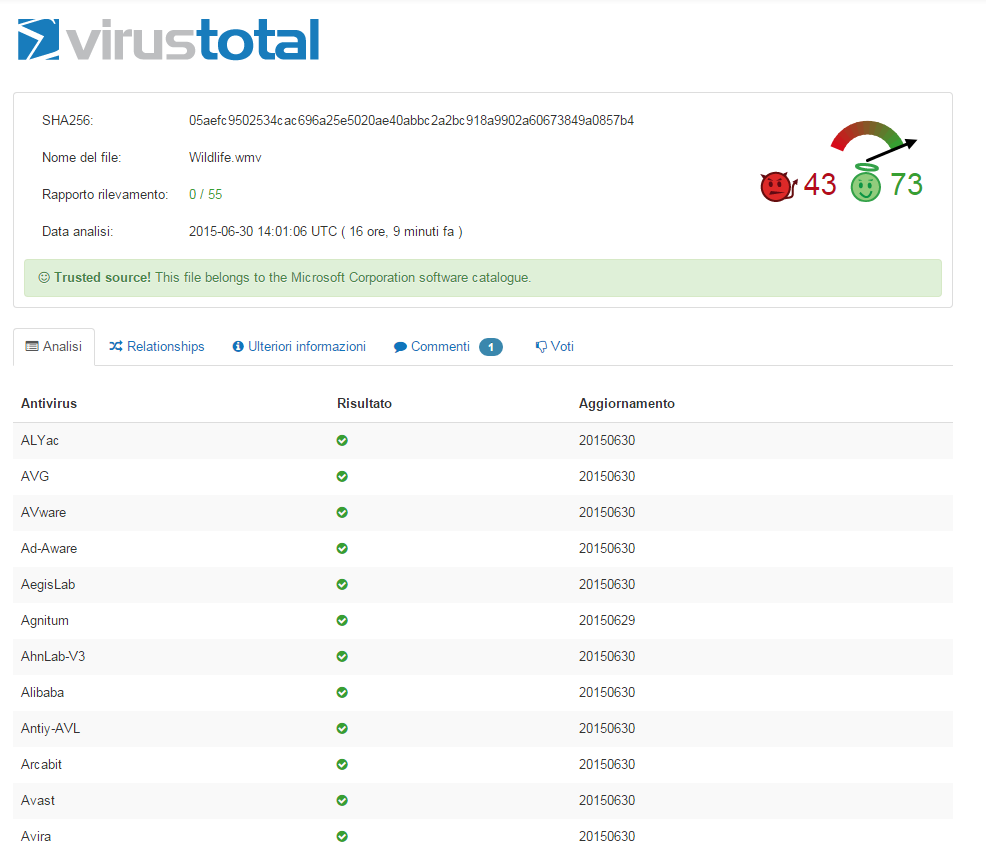The width and height of the screenshot is (986, 851).
Task: Click the Nome del file label
Action: pos(82,157)
